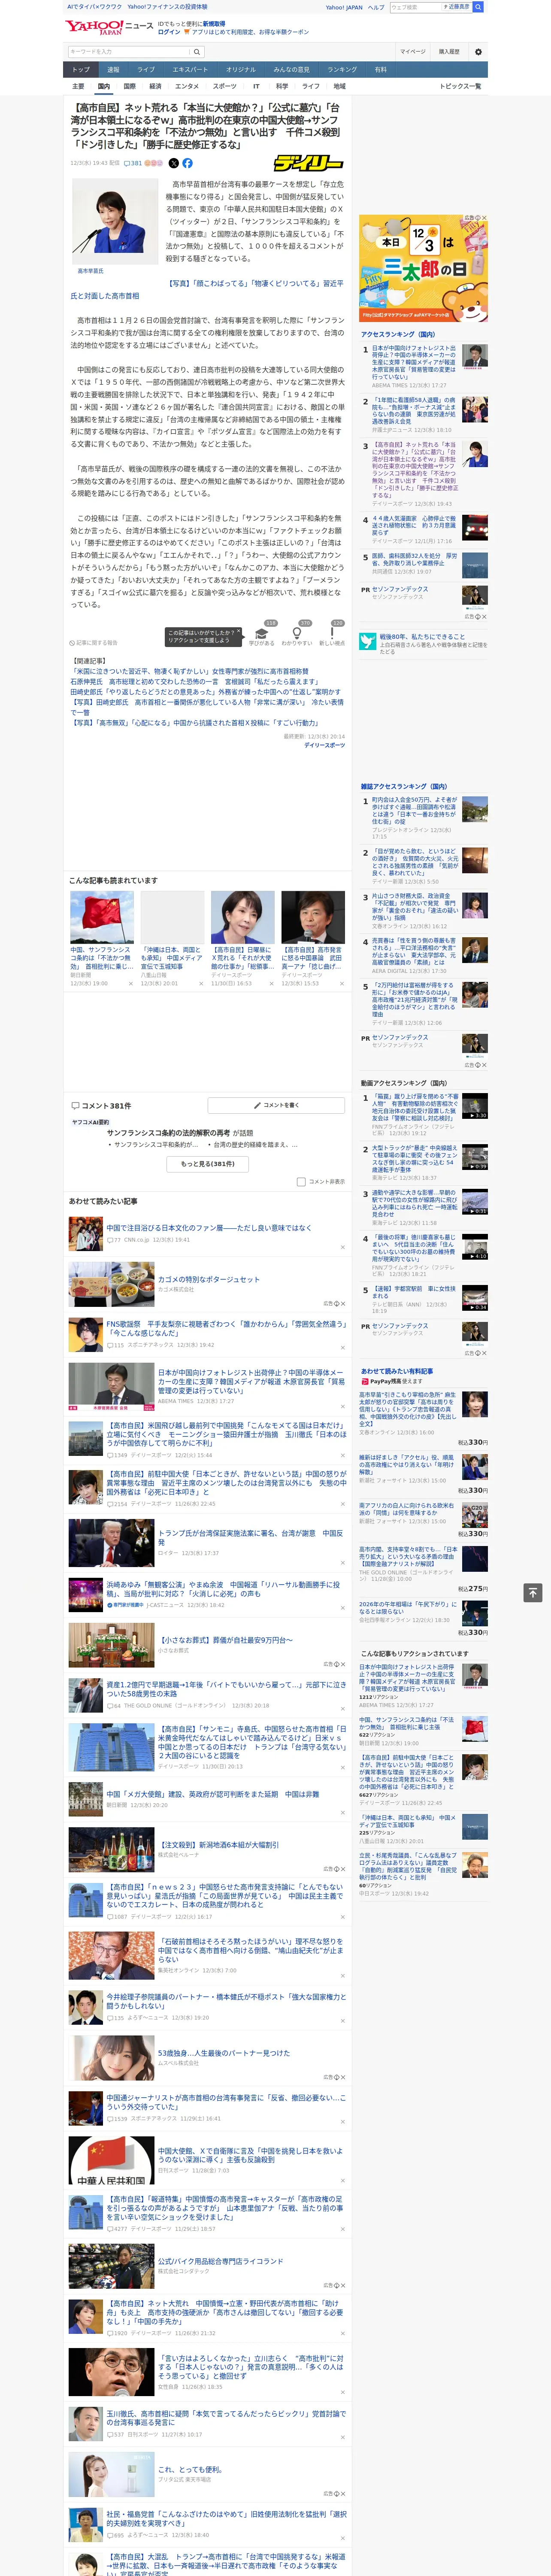Image resolution: width=551 pixels, height=2576 pixels.
Task: Open article 中国「メガ大使館」建設、英政府が認可判断
Action: coord(213,1794)
